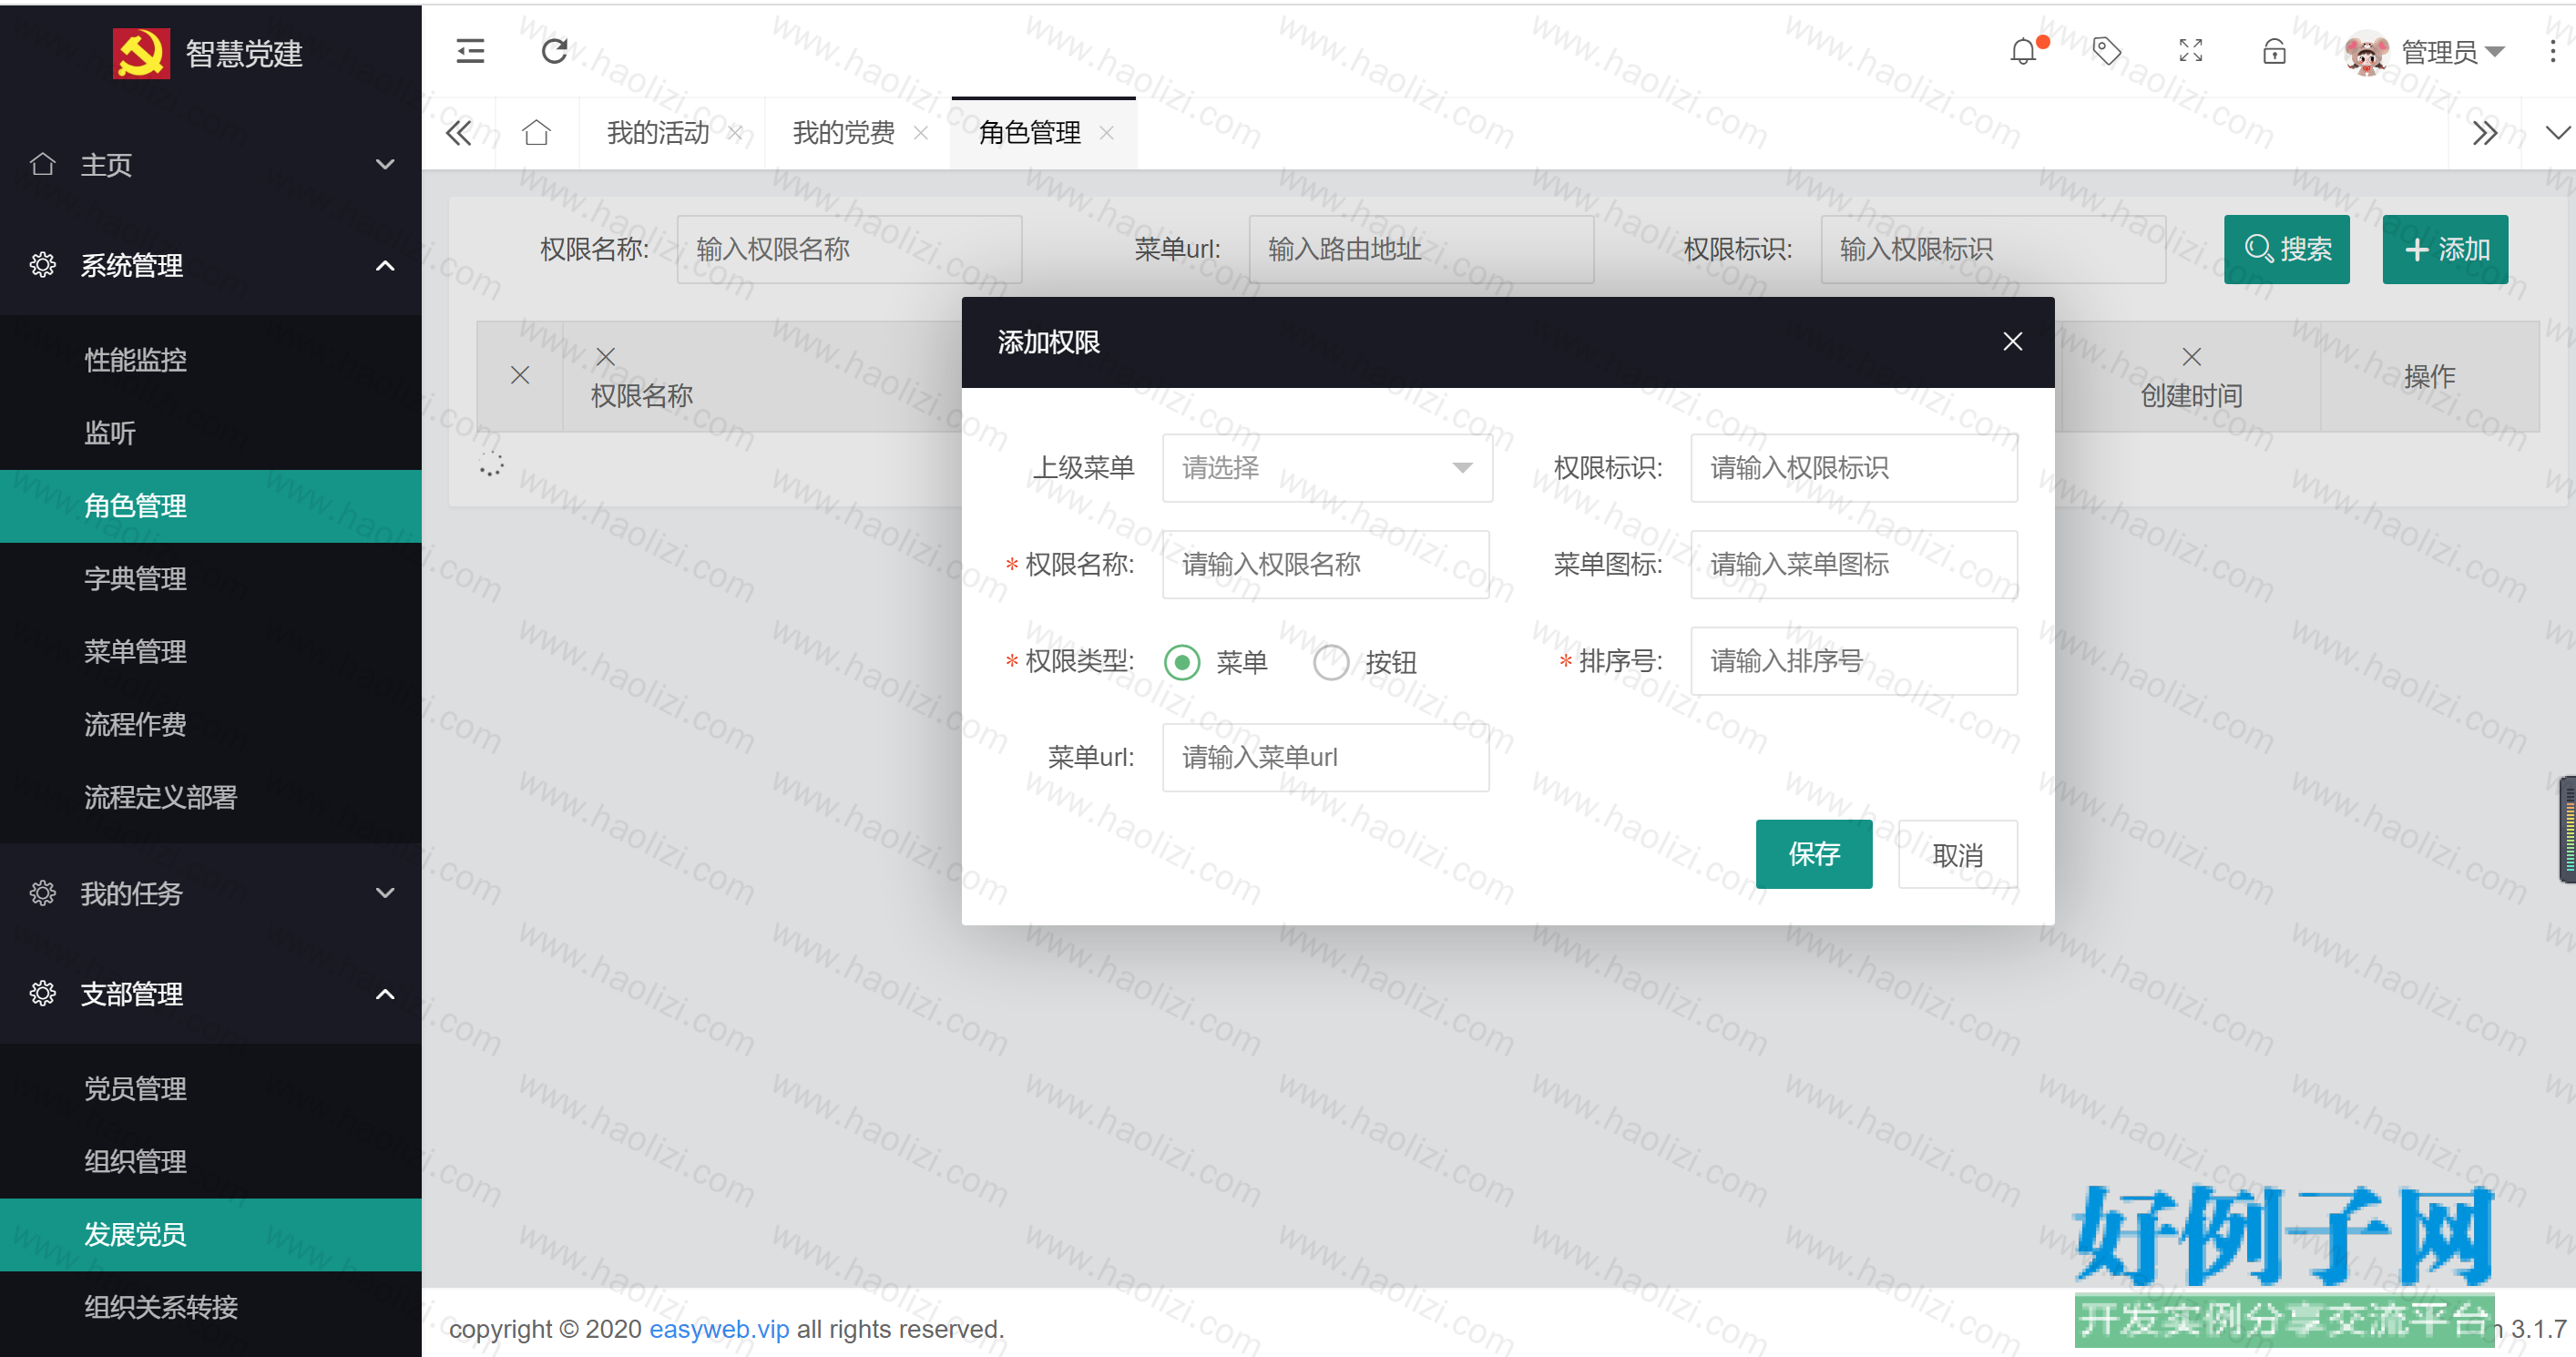Open 流程定义部署 in sidebar
The height and width of the screenshot is (1357, 2576).
(211, 798)
